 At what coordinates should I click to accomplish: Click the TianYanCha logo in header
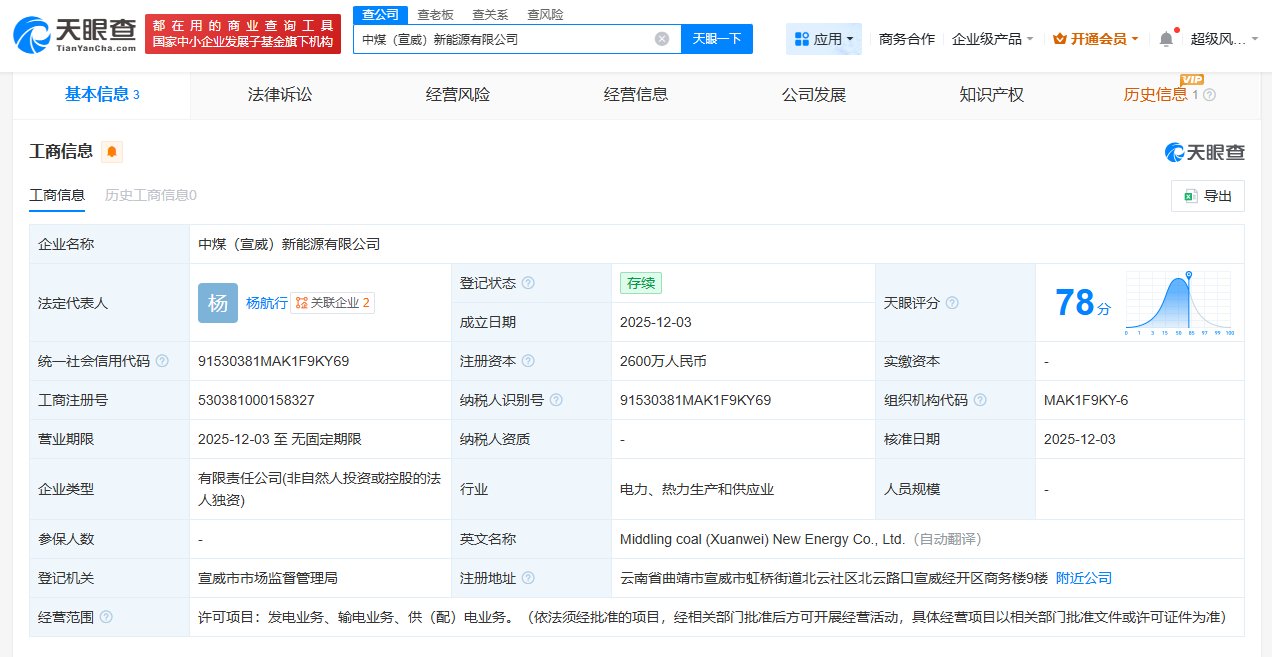tap(74, 35)
